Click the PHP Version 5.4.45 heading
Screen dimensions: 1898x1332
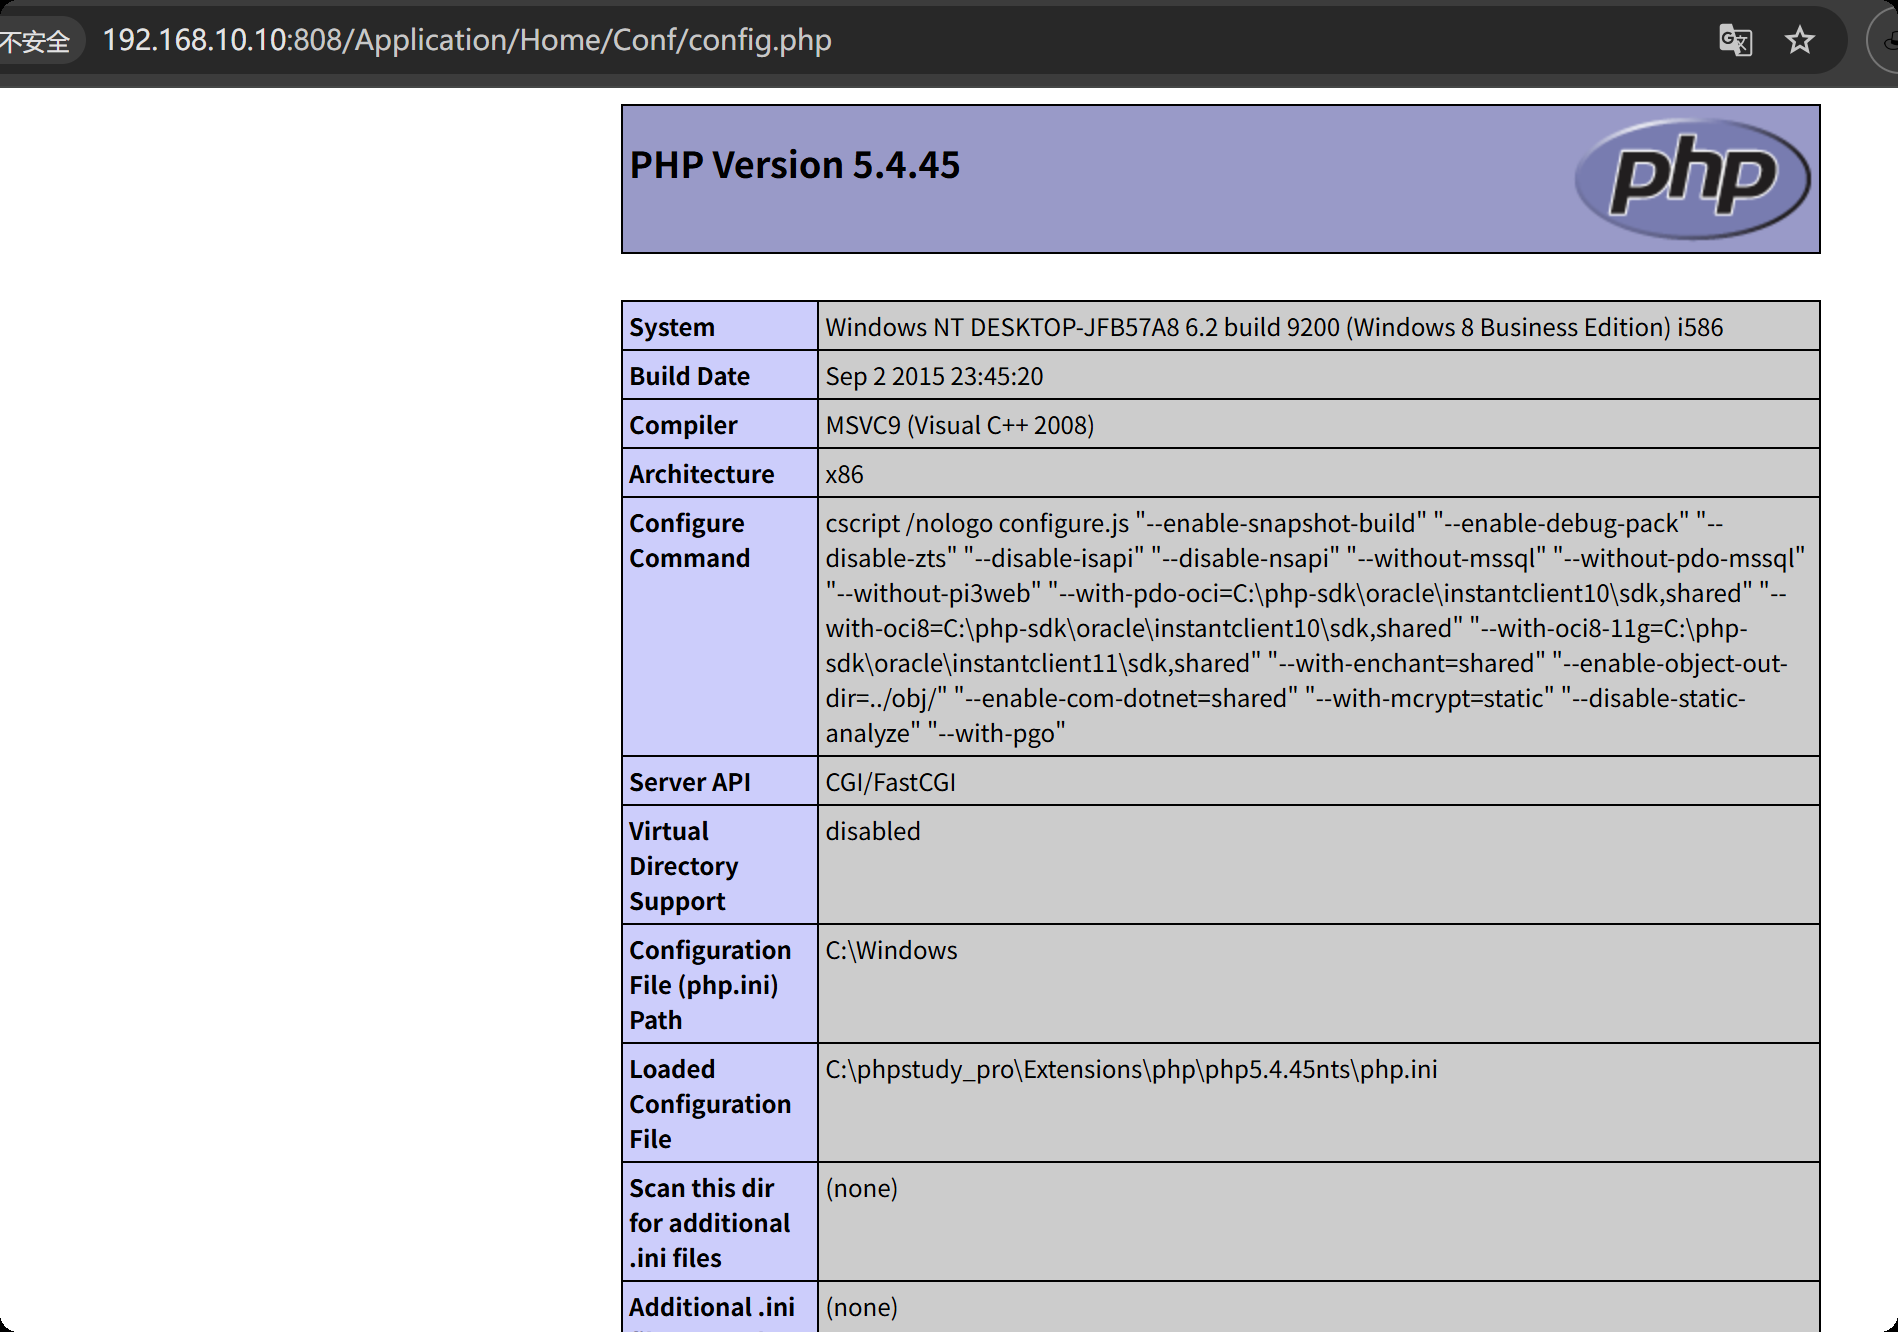coord(794,165)
